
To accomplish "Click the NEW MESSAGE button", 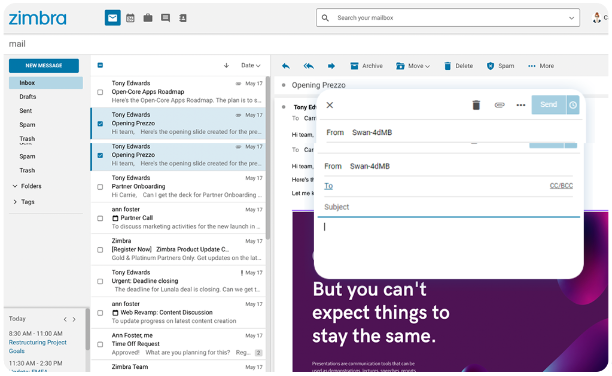I will point(44,66).
